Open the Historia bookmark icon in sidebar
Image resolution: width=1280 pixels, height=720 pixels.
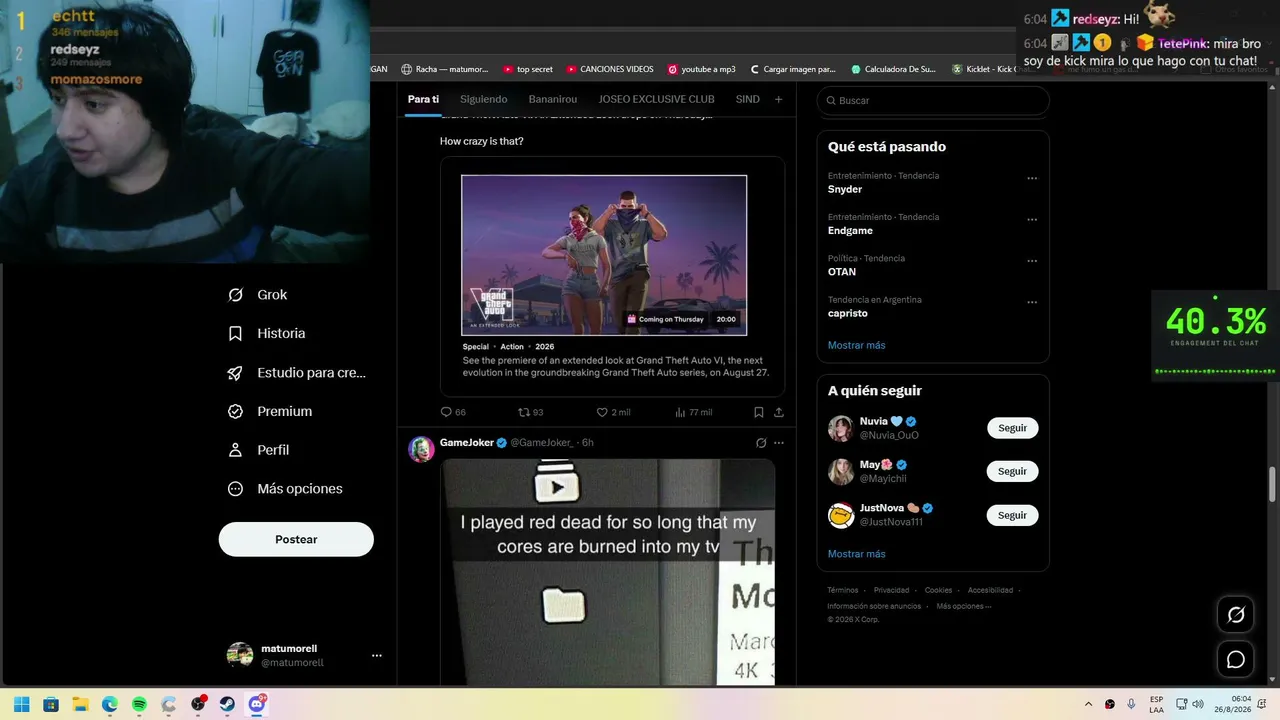pyautogui.click(x=235, y=333)
